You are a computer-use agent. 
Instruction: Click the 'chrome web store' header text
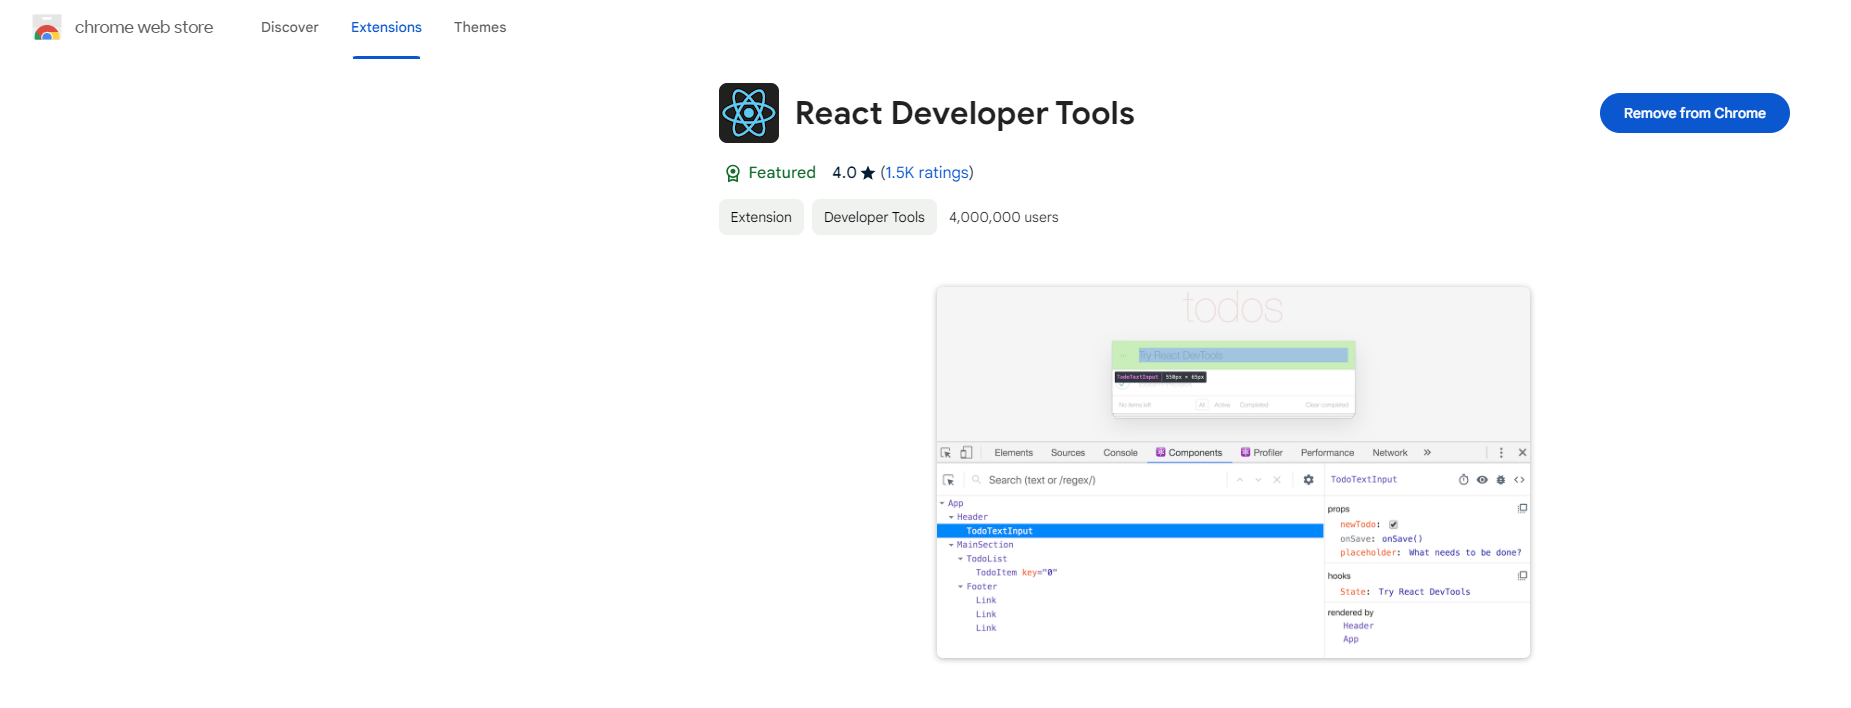144,27
